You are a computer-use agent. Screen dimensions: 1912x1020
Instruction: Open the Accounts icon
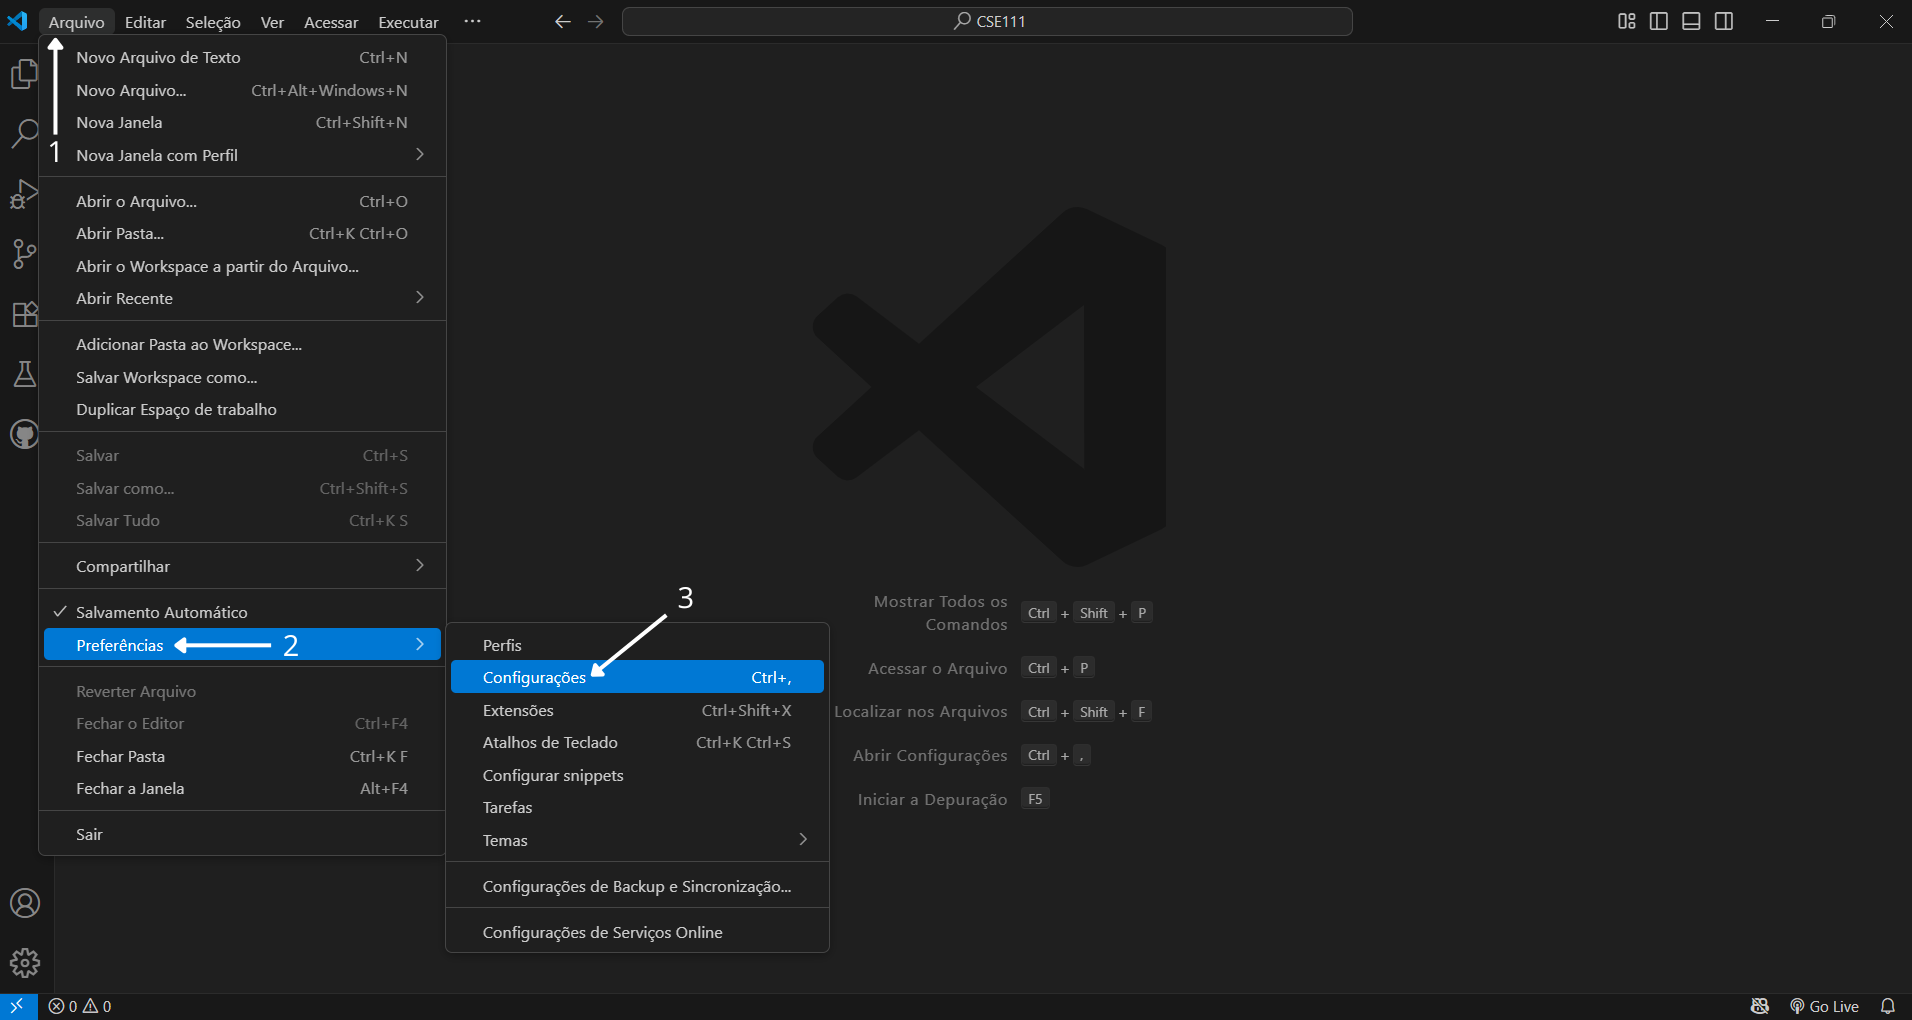(x=24, y=903)
